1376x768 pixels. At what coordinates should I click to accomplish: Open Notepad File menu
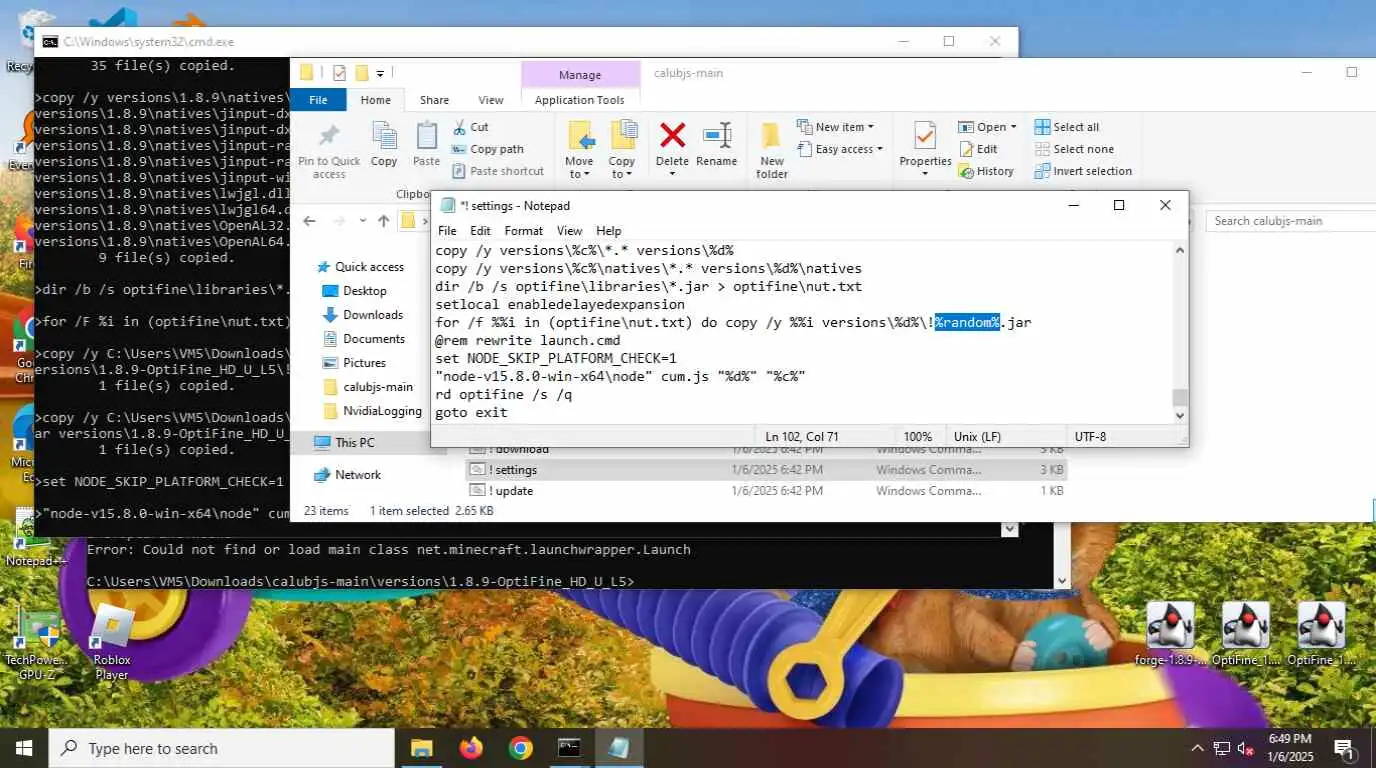point(447,231)
